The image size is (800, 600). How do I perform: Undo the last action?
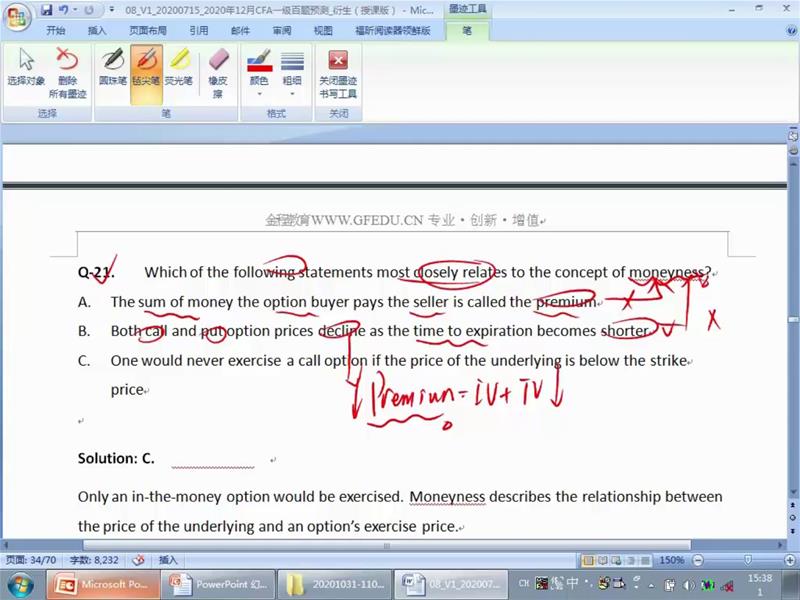pos(63,10)
